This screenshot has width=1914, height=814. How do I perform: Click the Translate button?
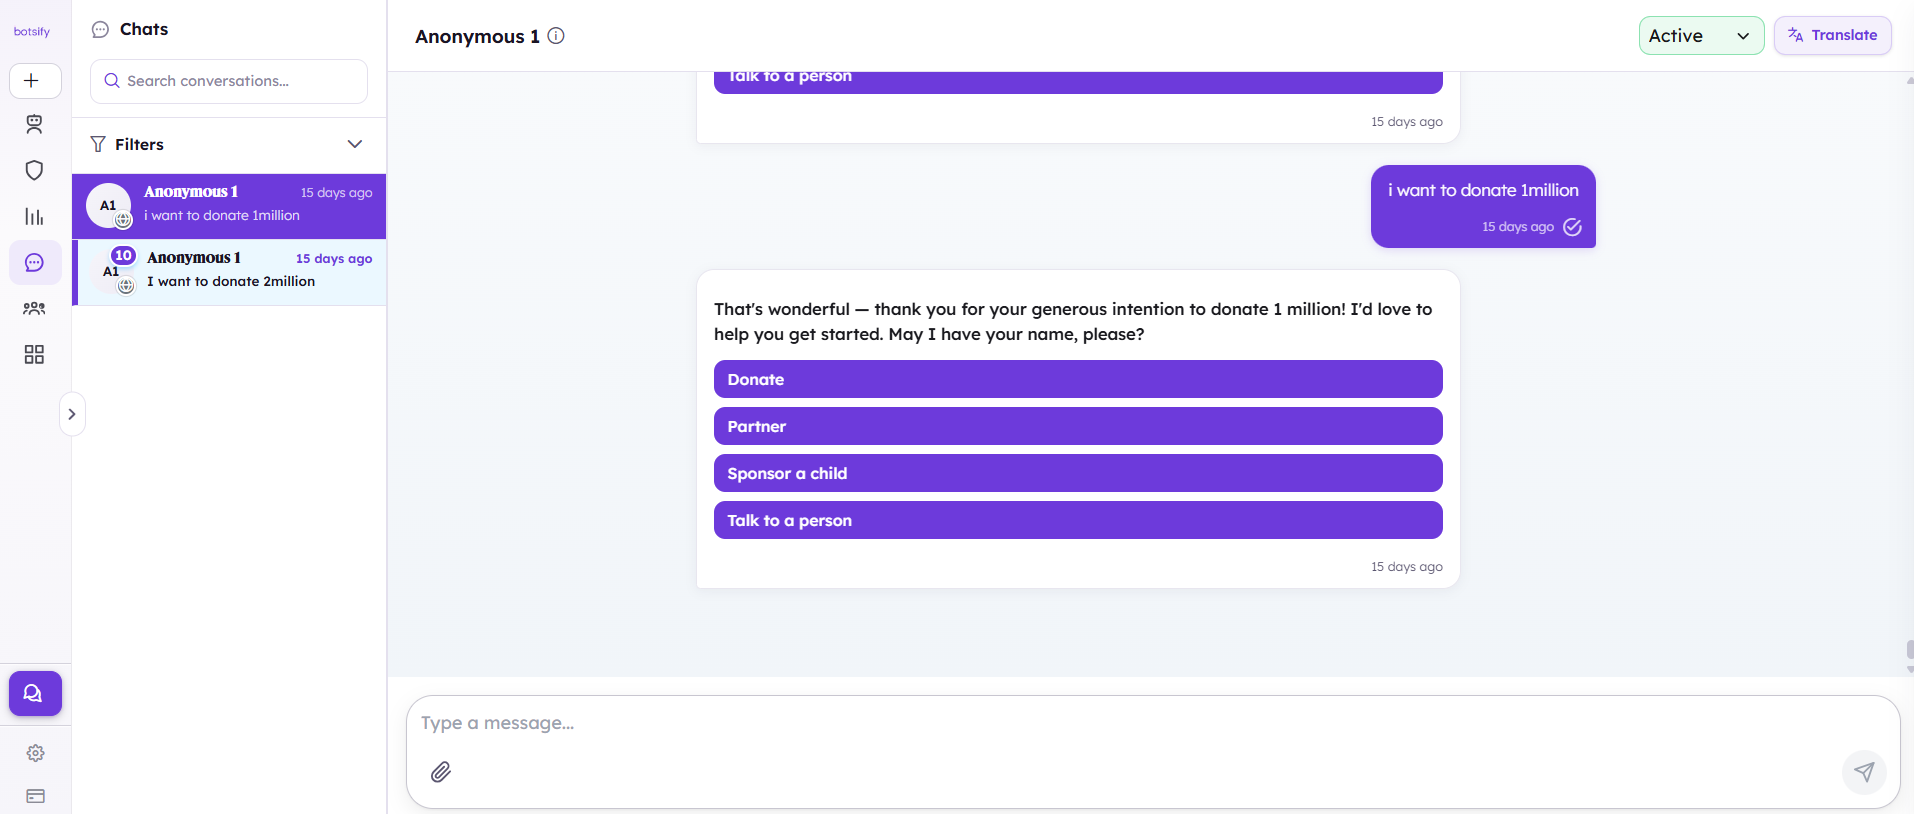pyautogui.click(x=1832, y=36)
